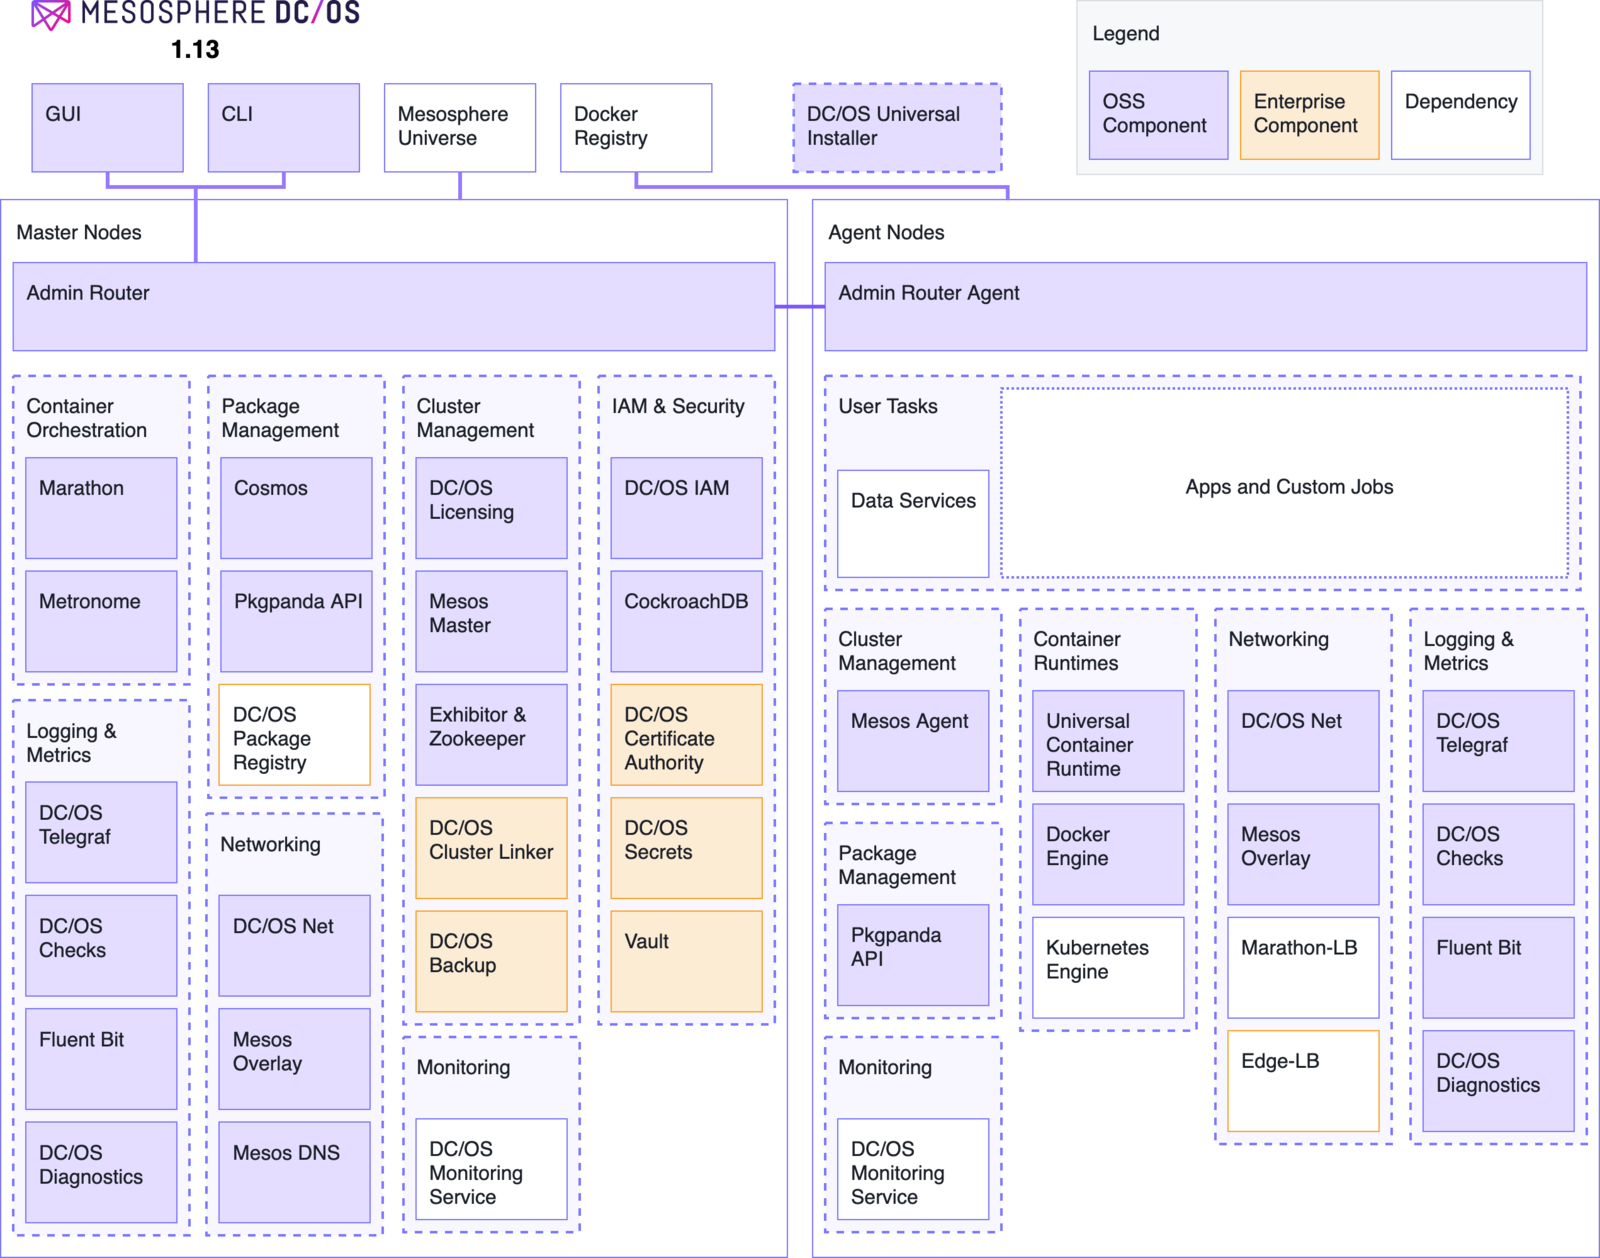Click the Apps and Custom Jobs area
Viewport: 1600px width, 1258px height.
1285,483
